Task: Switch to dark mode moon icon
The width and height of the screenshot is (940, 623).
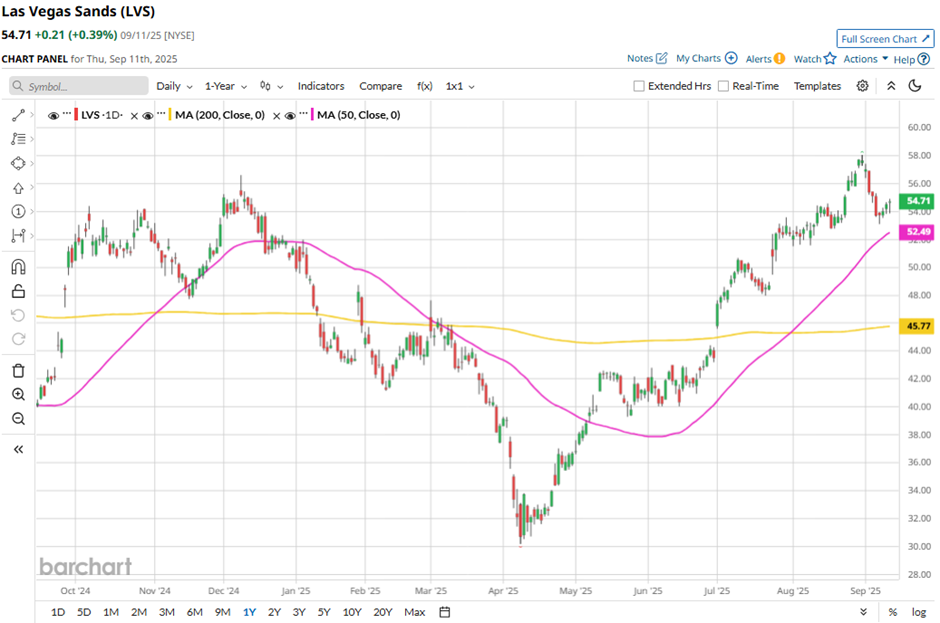Action: (915, 86)
